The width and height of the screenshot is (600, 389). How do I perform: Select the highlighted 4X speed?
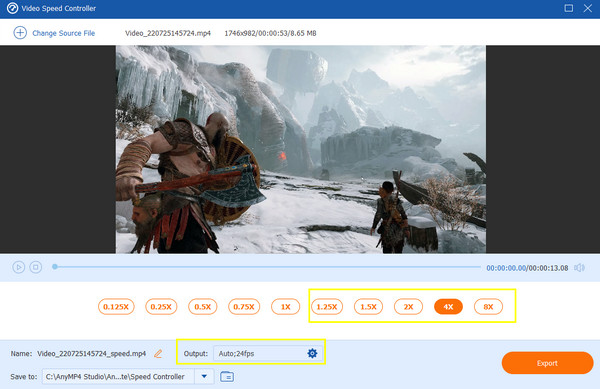tap(448, 307)
